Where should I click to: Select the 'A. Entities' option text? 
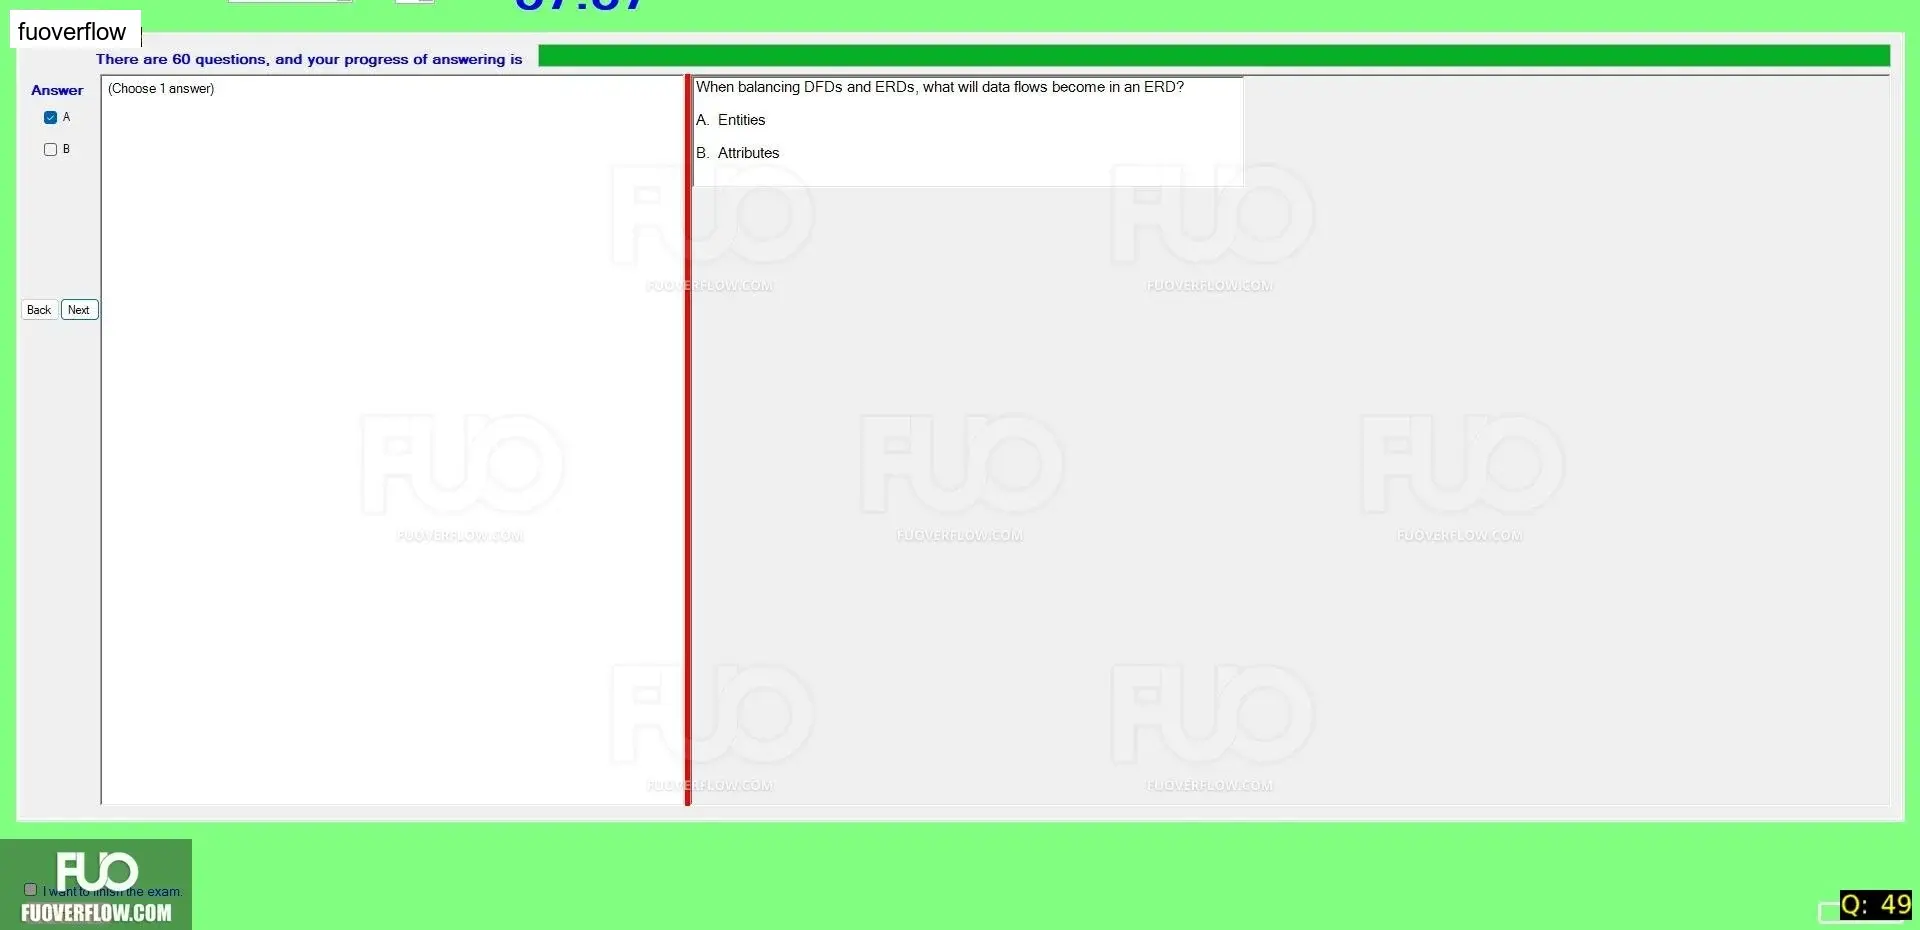pyautogui.click(x=731, y=120)
